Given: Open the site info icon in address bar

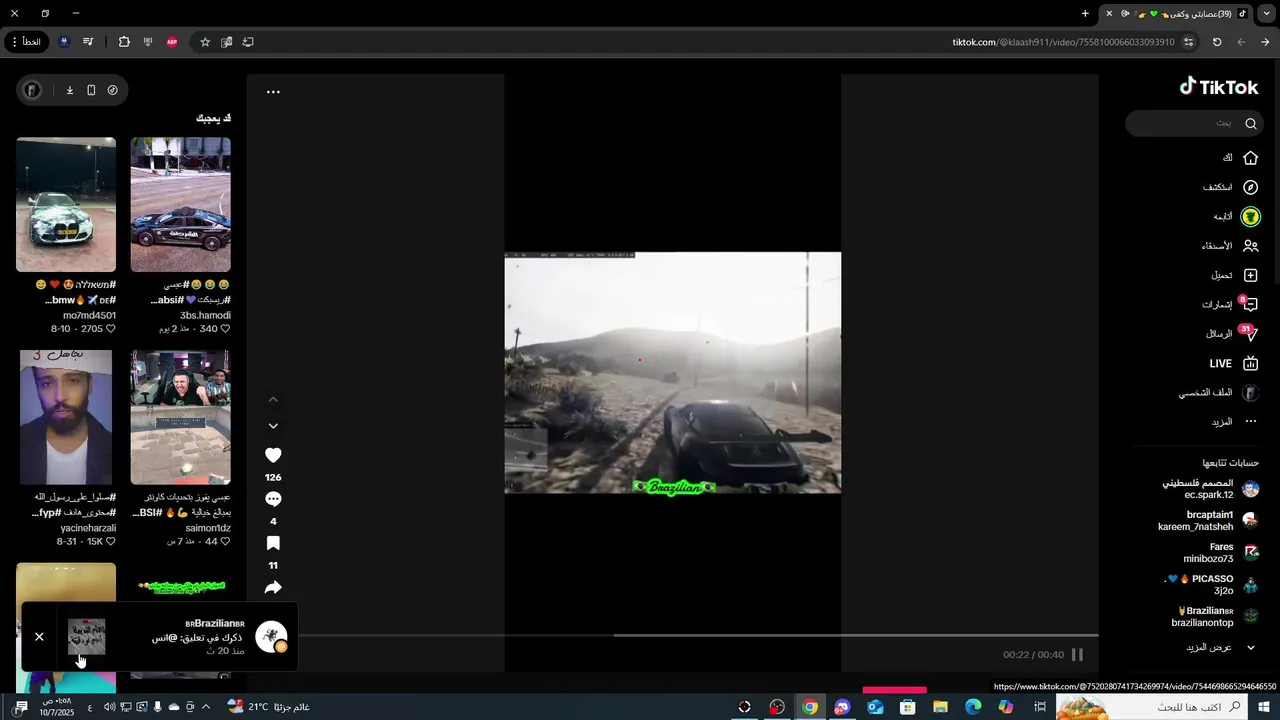Looking at the screenshot, I should 1188,42.
